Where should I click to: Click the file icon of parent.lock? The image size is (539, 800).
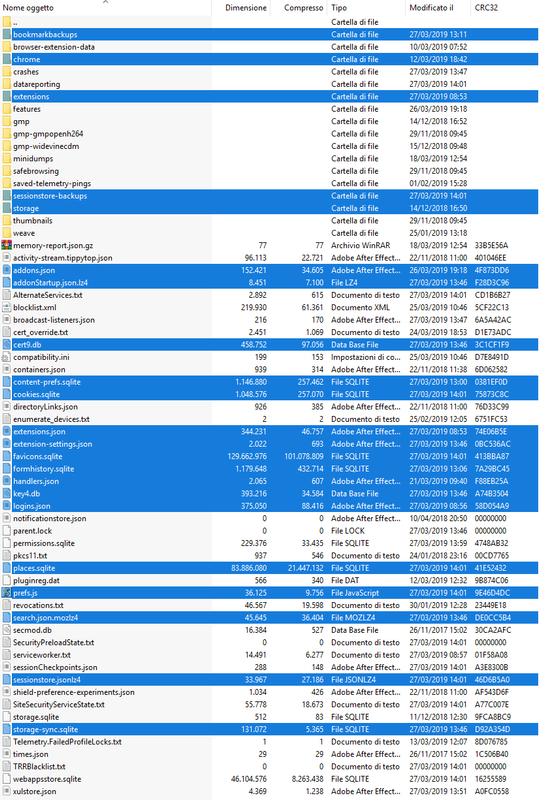[6, 531]
